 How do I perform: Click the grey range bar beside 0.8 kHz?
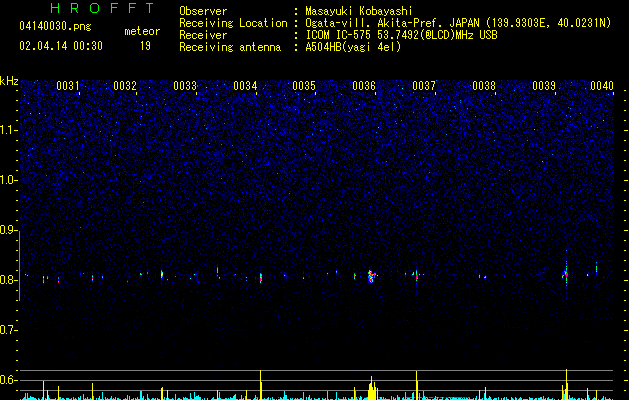pyautogui.click(x=19, y=266)
